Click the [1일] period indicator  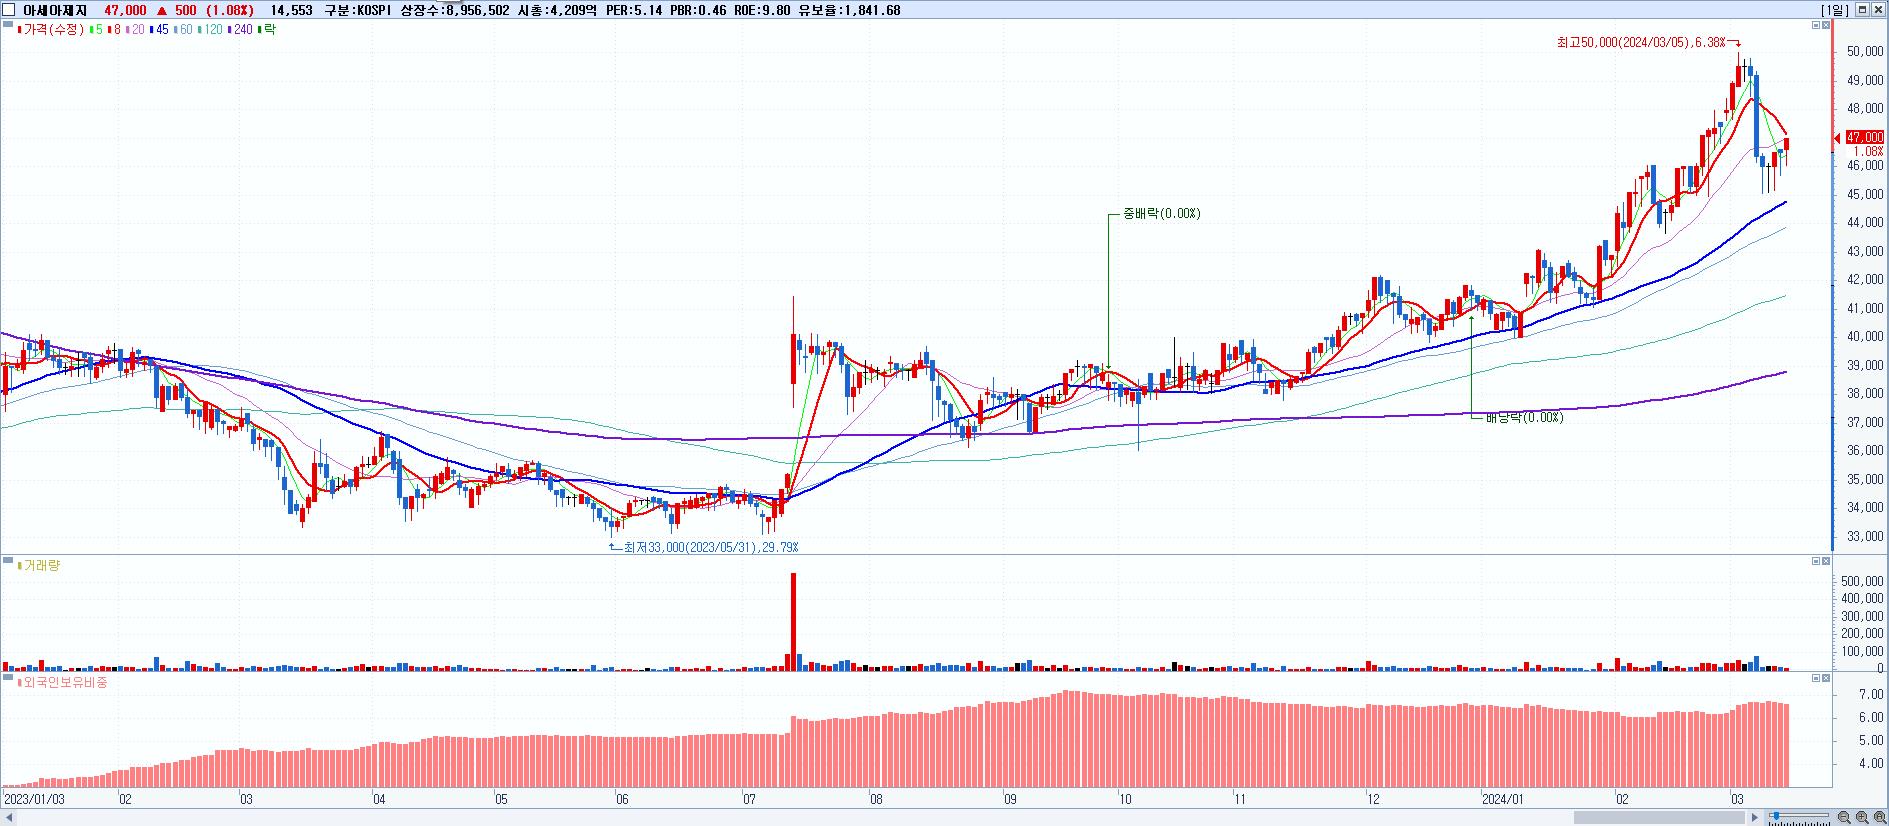(x=1835, y=10)
